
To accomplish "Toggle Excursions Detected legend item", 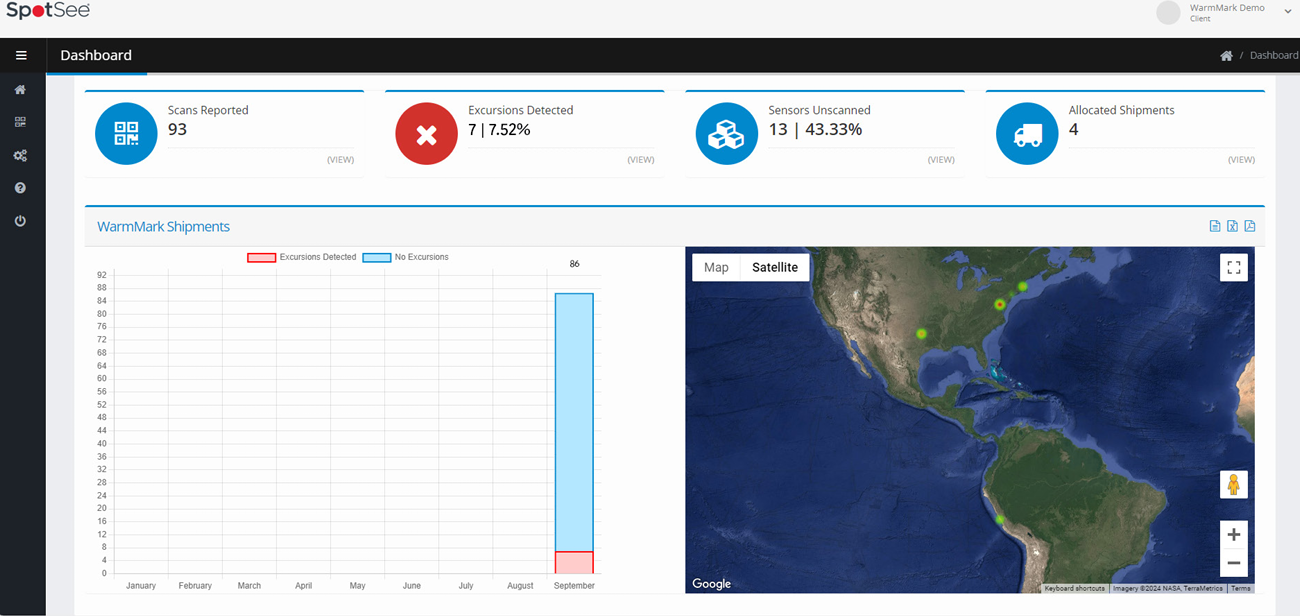I will click(303, 257).
